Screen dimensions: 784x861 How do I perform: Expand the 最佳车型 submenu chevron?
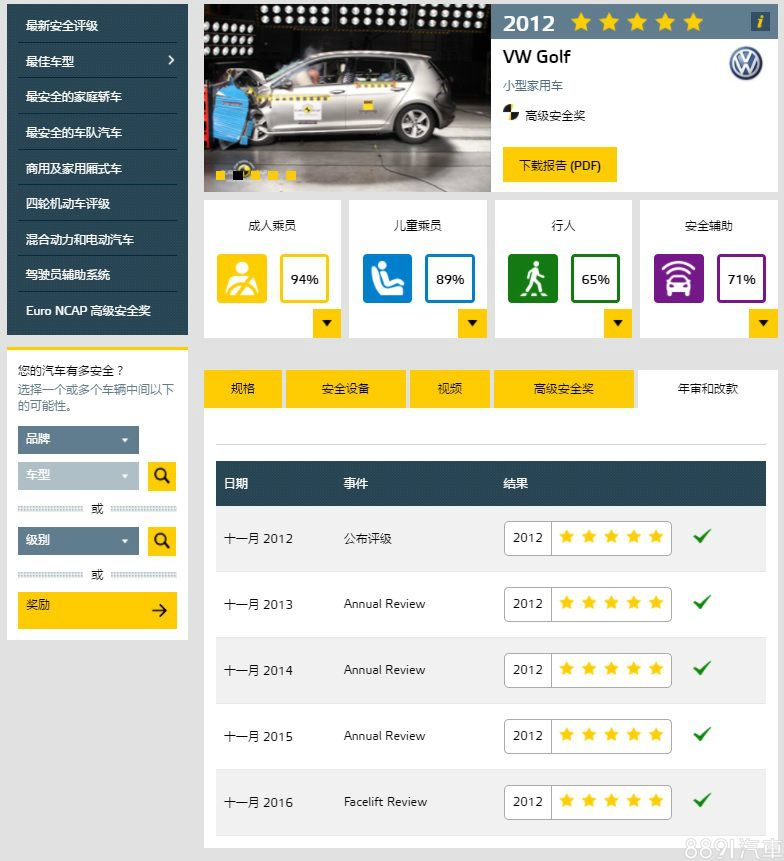coord(171,60)
